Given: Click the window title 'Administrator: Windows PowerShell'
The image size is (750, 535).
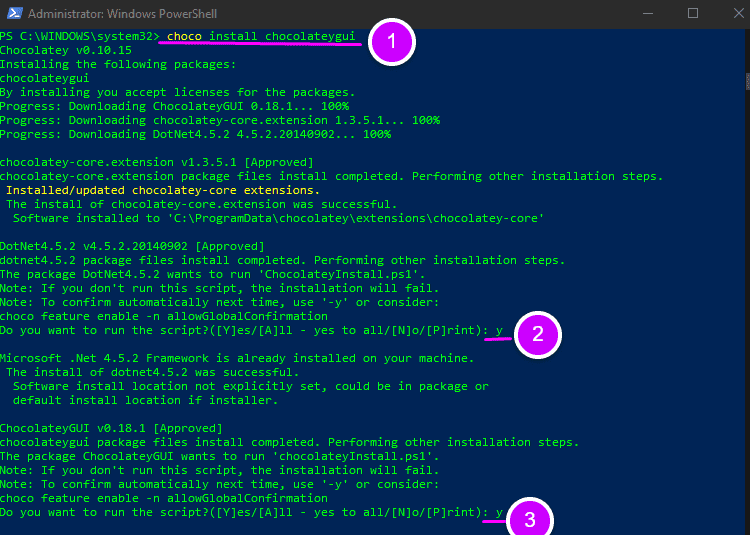Looking at the screenshot, I should tap(122, 14).
